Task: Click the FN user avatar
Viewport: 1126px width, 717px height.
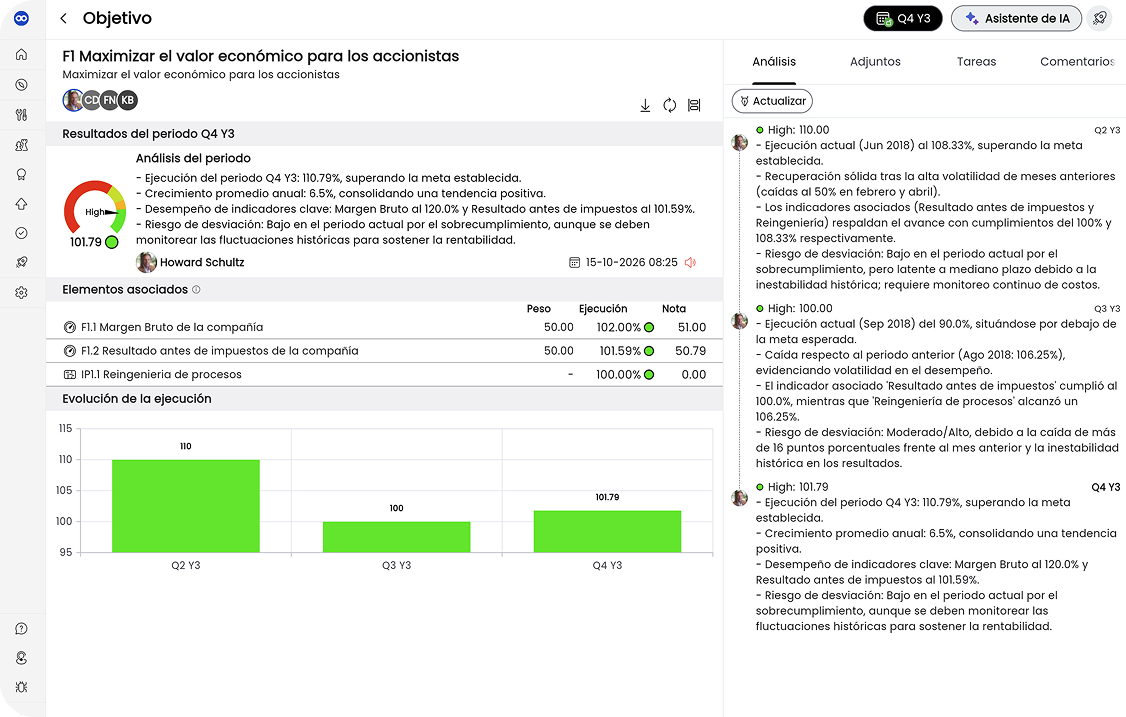Action: pos(109,101)
